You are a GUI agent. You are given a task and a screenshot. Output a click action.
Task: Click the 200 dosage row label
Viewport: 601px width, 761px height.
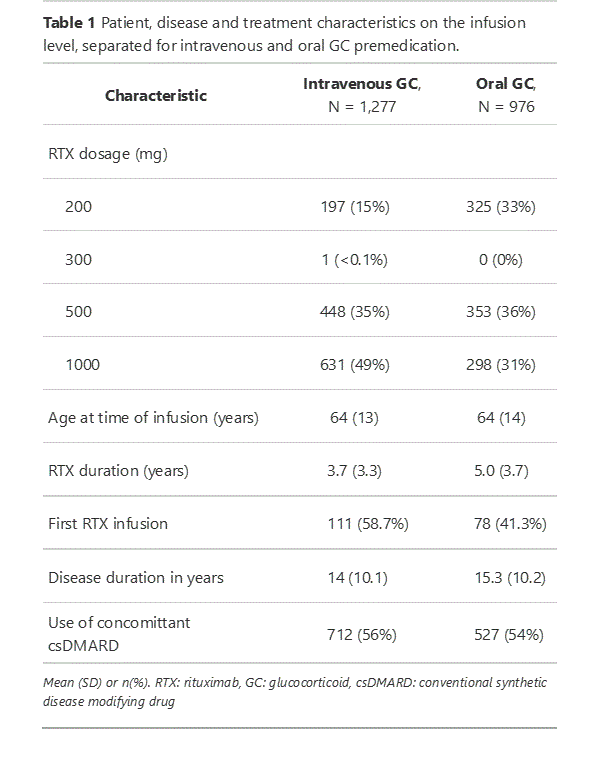(78, 206)
